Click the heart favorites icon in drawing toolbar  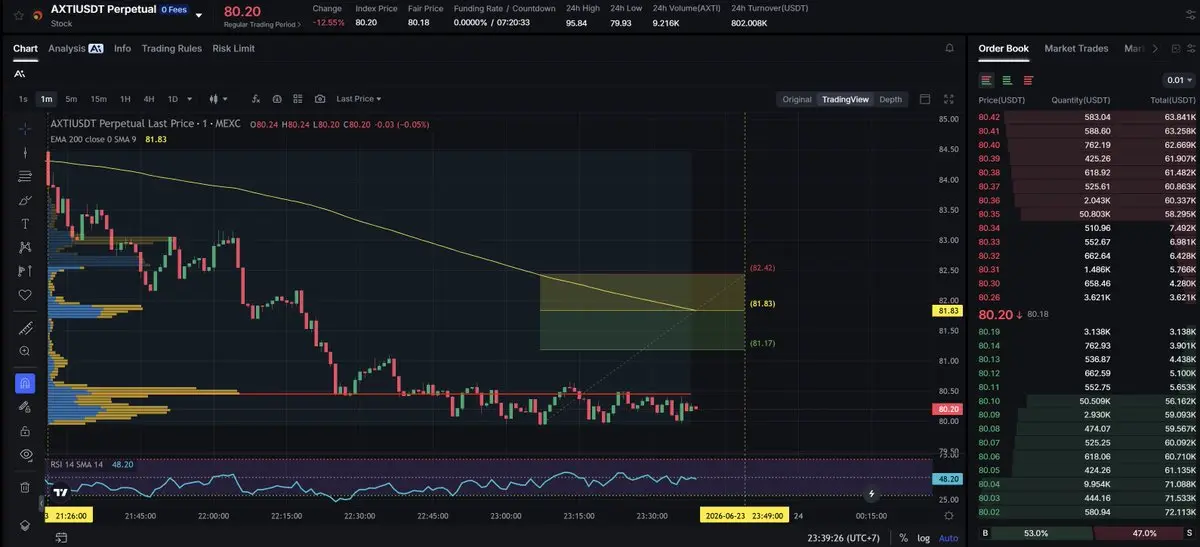coord(25,295)
